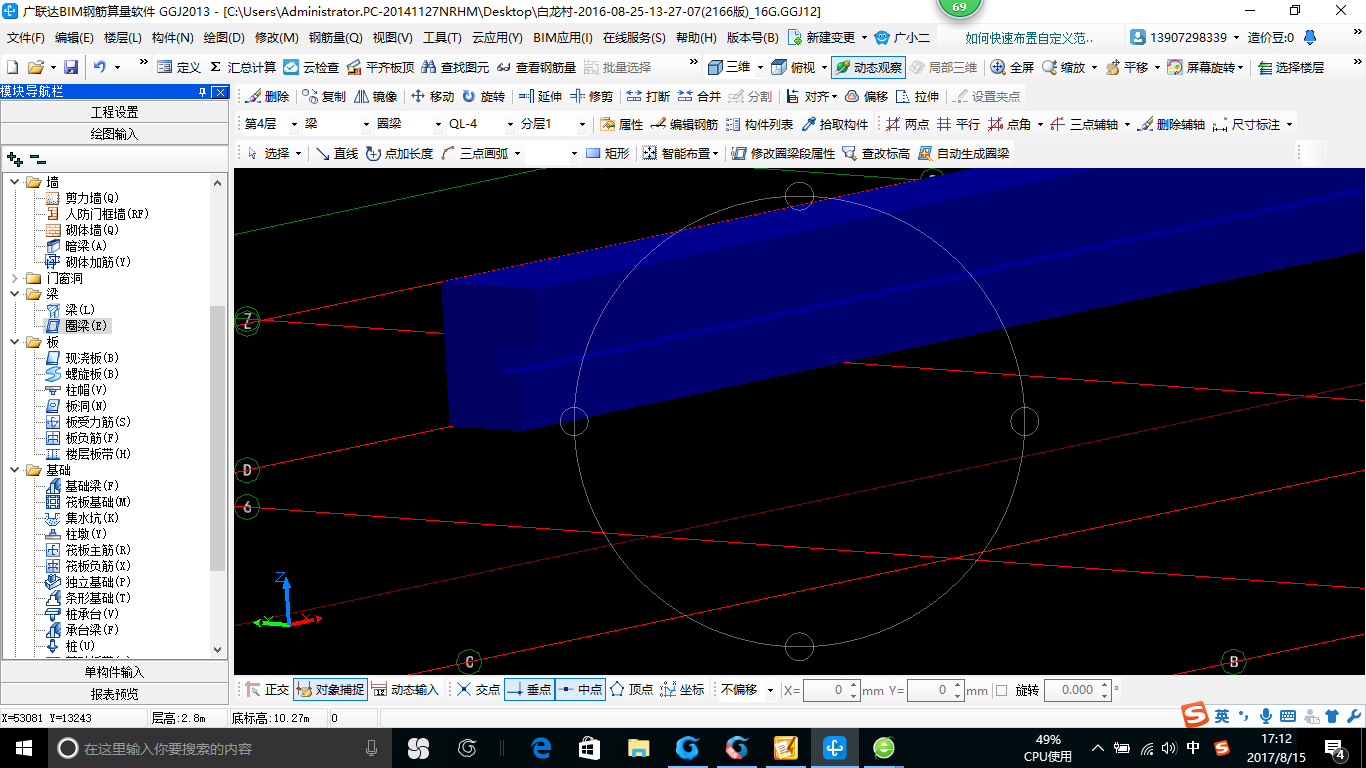This screenshot has width=1366, height=768.
Task: Click the 选择楼层 button
Action: (1291, 67)
